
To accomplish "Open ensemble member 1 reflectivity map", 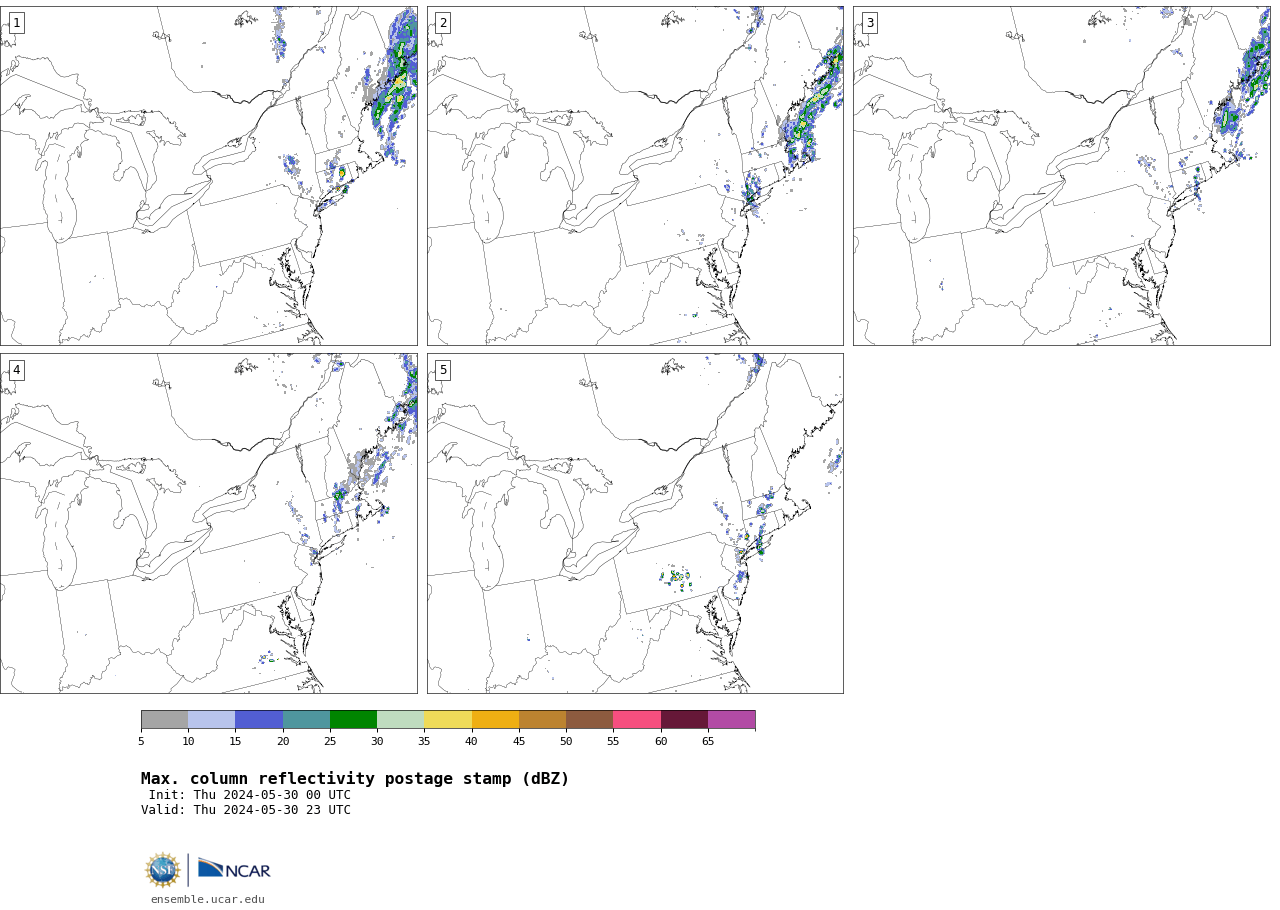I will coord(208,176).
